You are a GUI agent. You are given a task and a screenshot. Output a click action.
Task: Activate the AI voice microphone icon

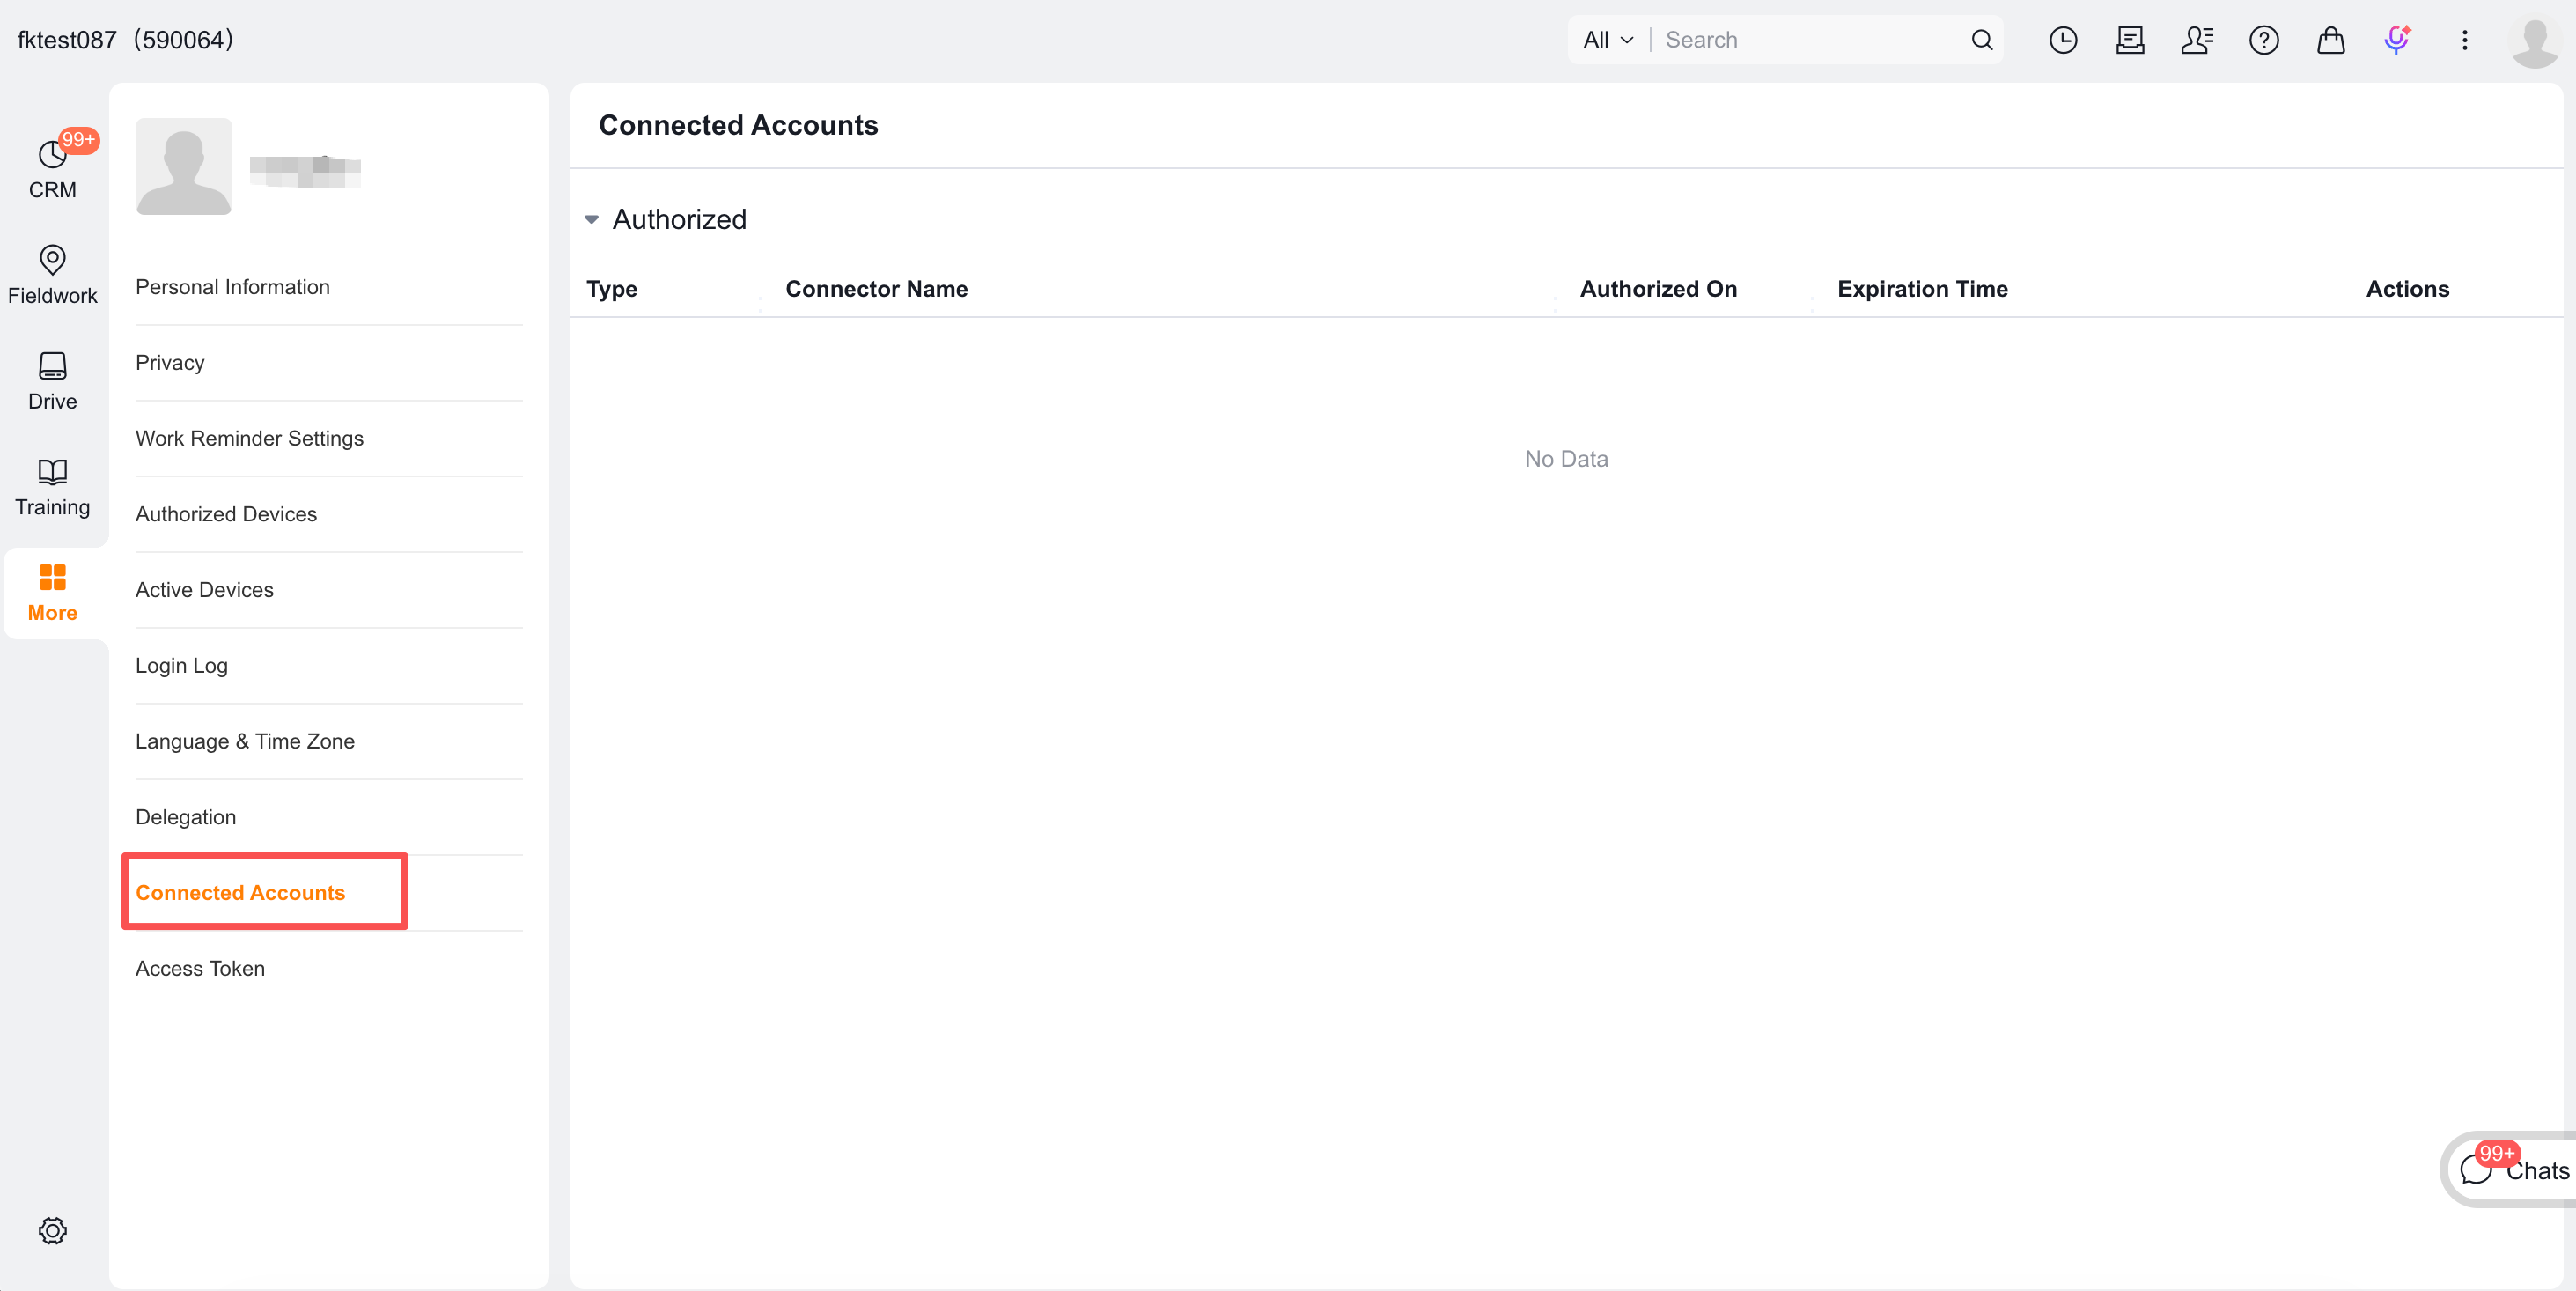coord(2397,40)
